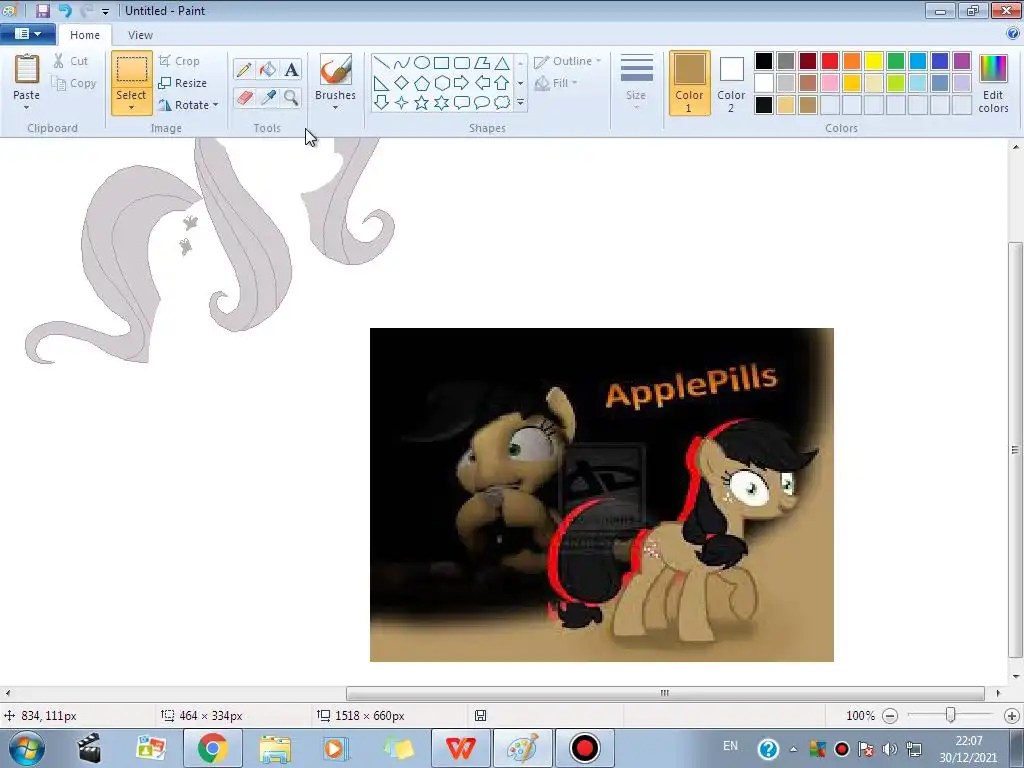The height and width of the screenshot is (768, 1024).
Task: Activate Color 2 selector
Action: pyautogui.click(x=731, y=82)
